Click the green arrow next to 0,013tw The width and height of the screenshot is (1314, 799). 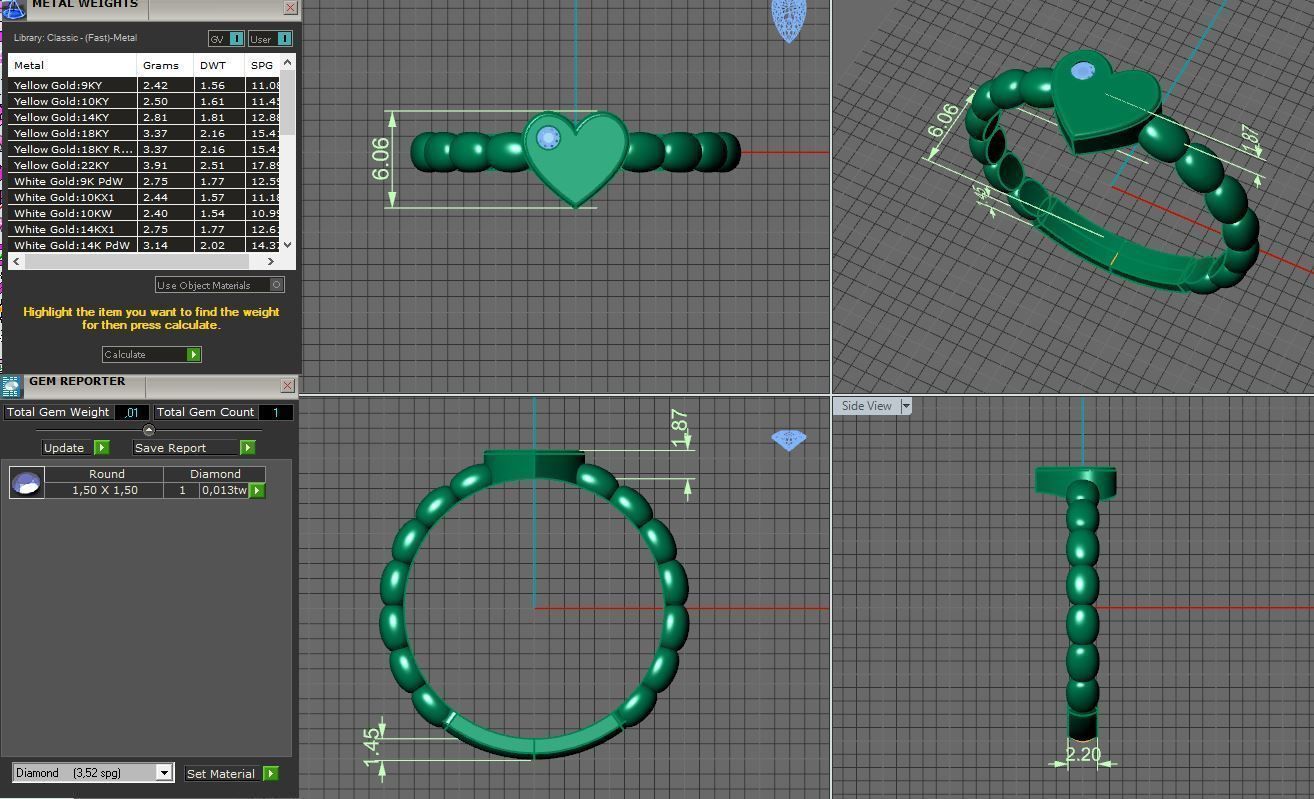257,491
